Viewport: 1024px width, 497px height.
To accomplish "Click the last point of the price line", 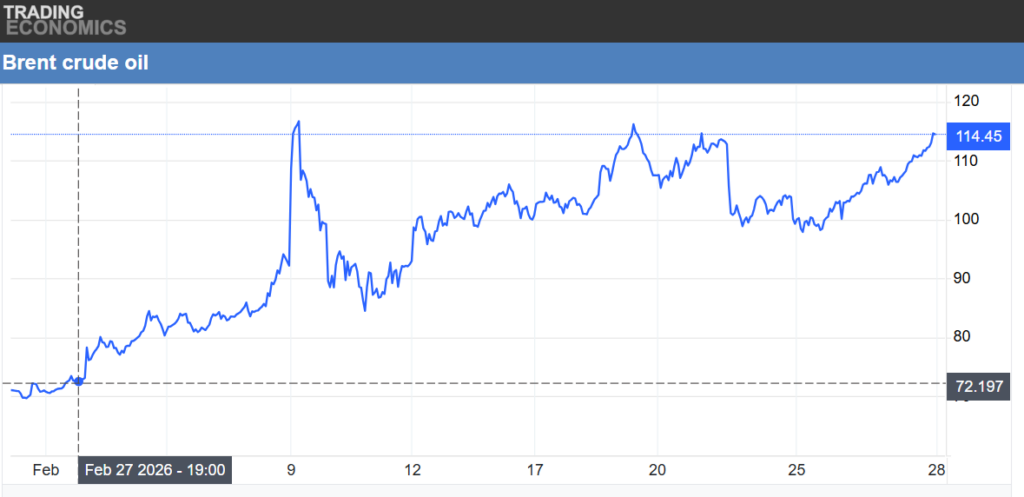I will click(x=934, y=134).
